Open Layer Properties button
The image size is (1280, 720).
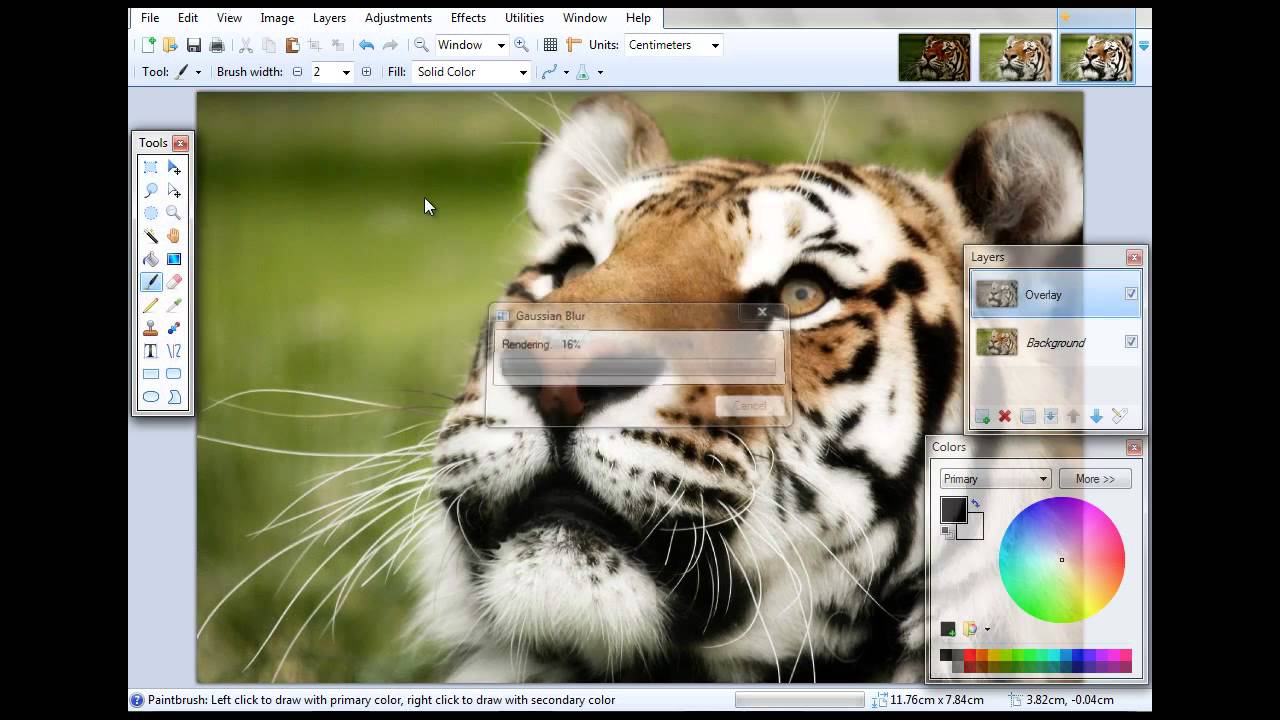click(x=1119, y=416)
